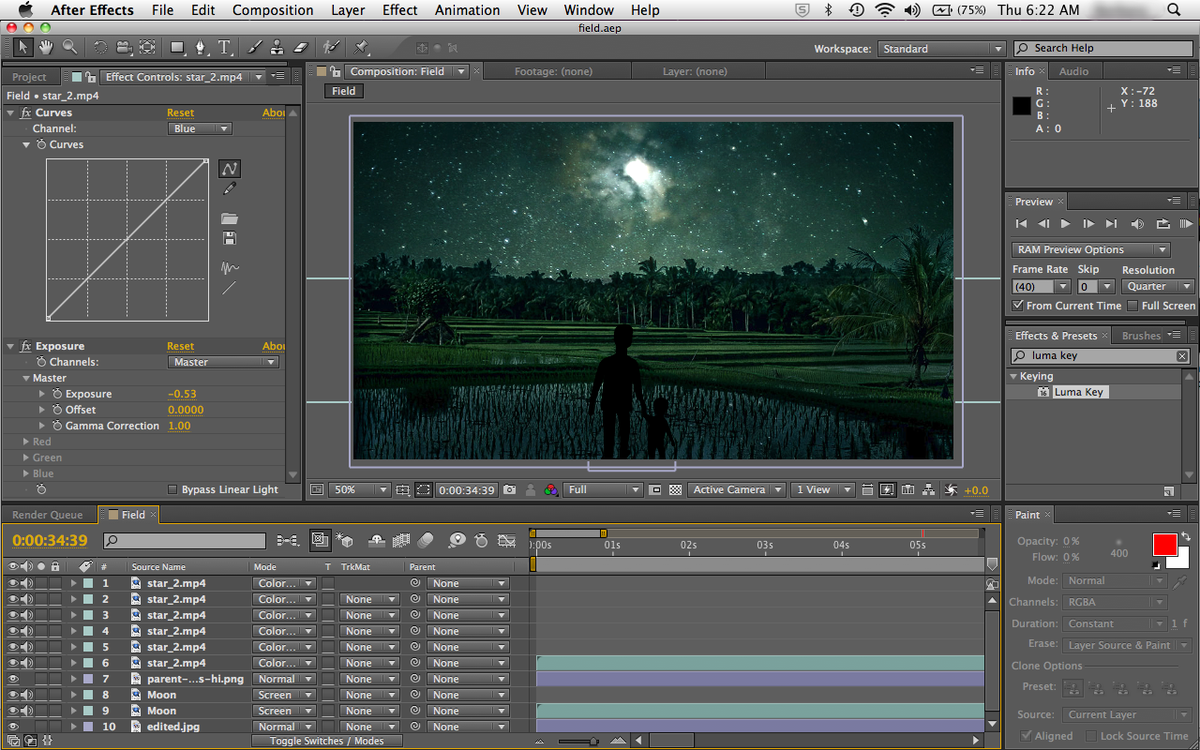The height and width of the screenshot is (750, 1200).
Task: Select the Puppet Pin tool
Action: coord(361,47)
